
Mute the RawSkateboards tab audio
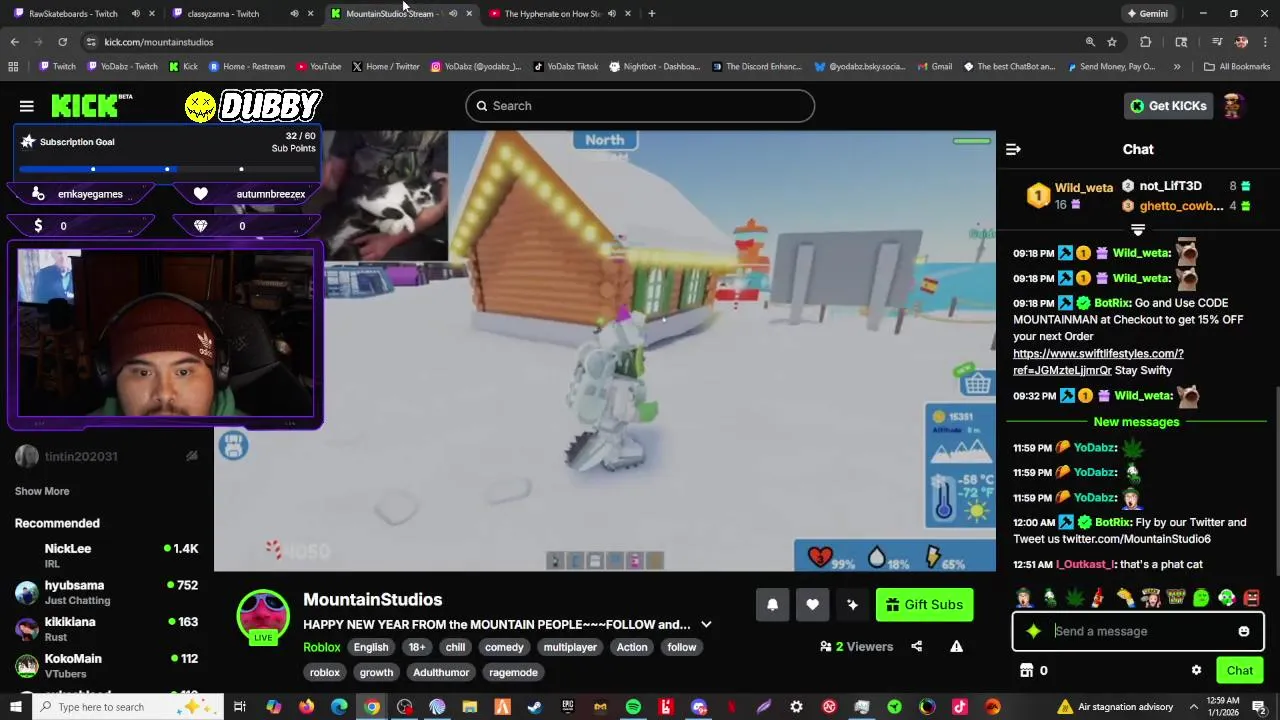click(x=135, y=14)
